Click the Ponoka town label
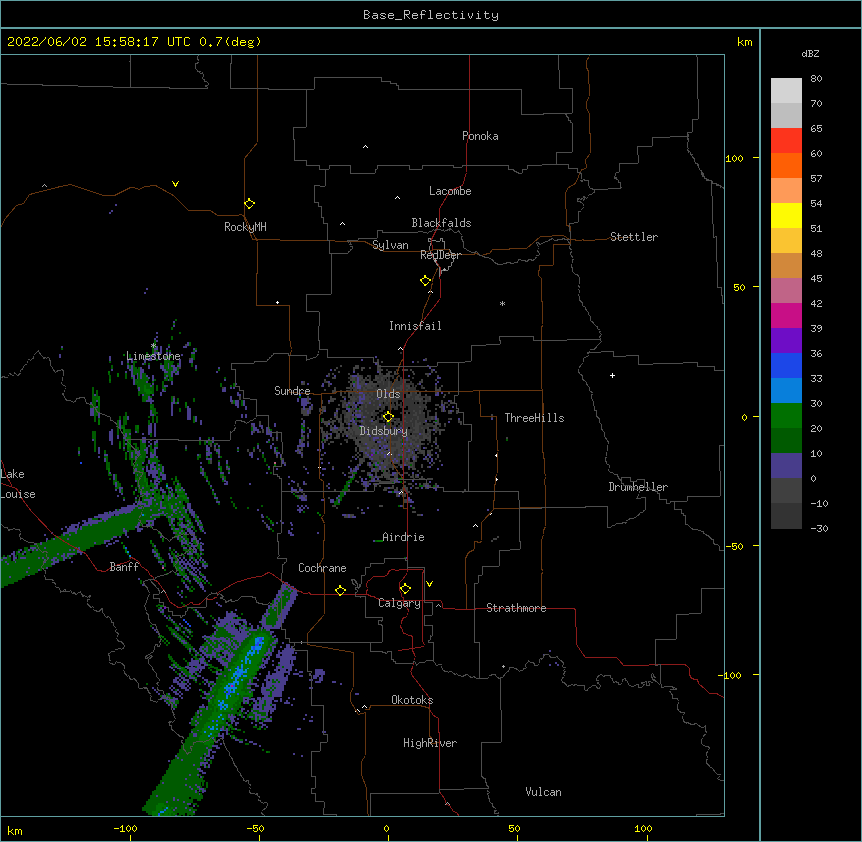862x842 pixels. pyautogui.click(x=480, y=136)
